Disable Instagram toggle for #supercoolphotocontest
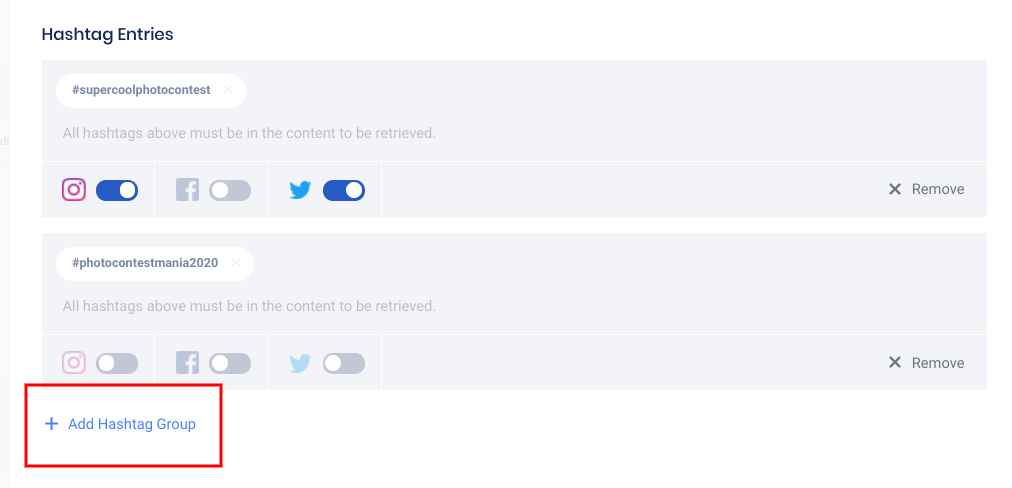This screenshot has width=1012, height=488. pyautogui.click(x=117, y=190)
